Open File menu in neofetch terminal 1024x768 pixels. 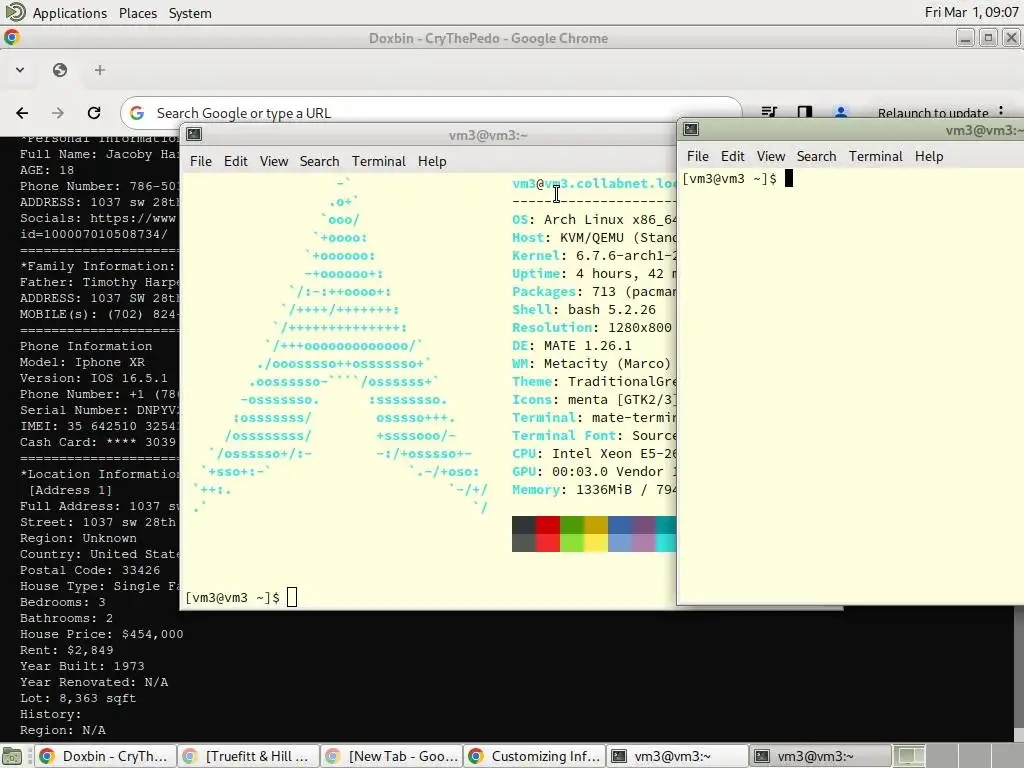[200, 161]
